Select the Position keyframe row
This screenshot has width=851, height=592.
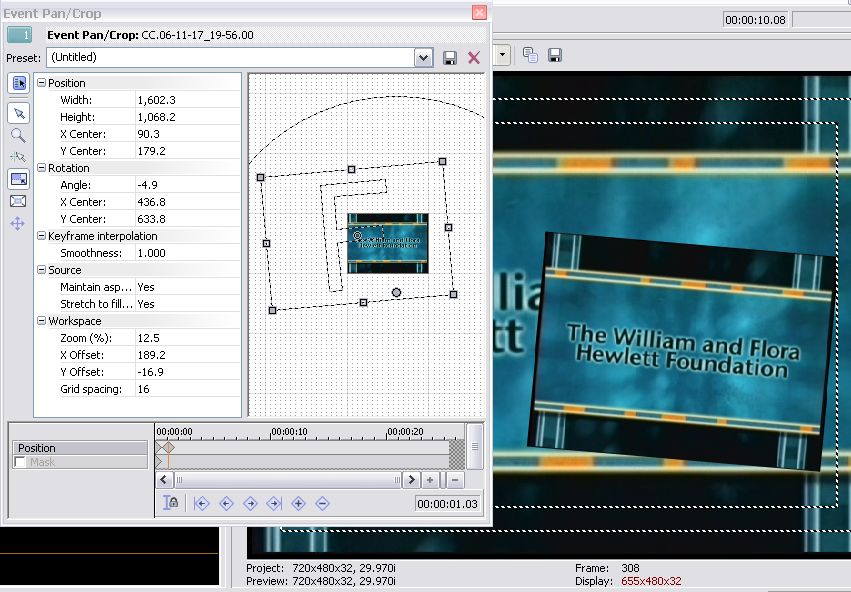pos(80,448)
